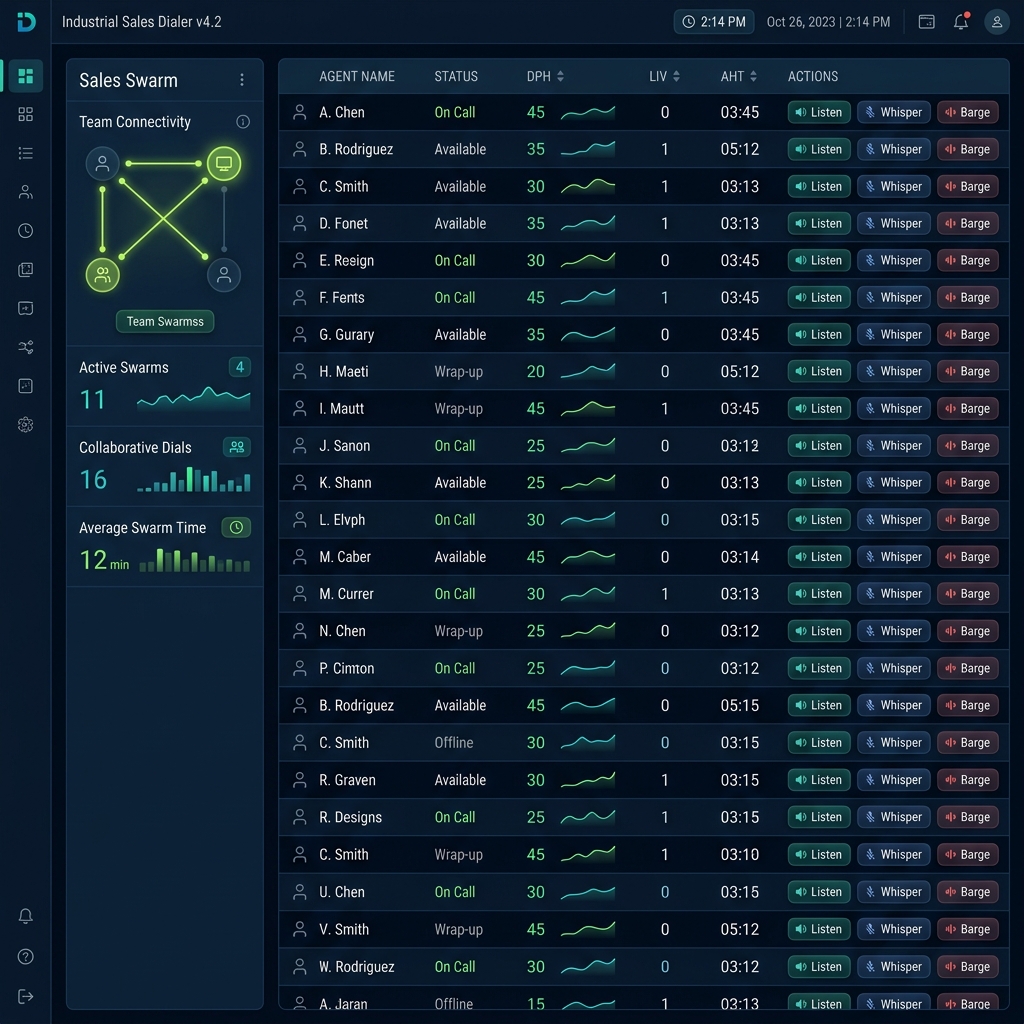Listen to A. Chen's call

(818, 112)
